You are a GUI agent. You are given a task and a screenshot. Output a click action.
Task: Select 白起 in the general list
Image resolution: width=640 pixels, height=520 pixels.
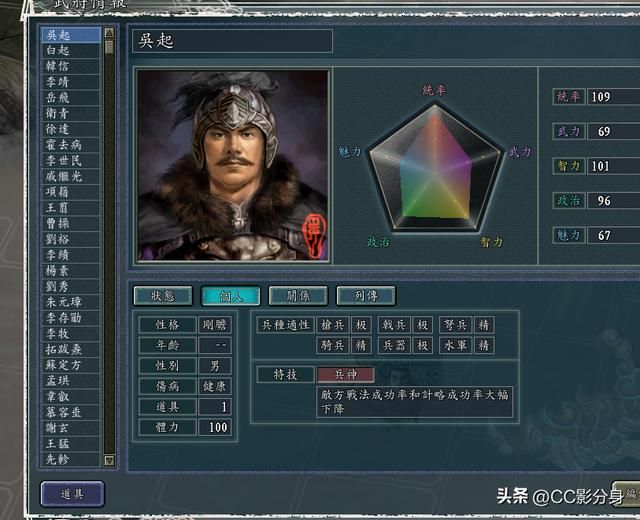tap(71, 51)
